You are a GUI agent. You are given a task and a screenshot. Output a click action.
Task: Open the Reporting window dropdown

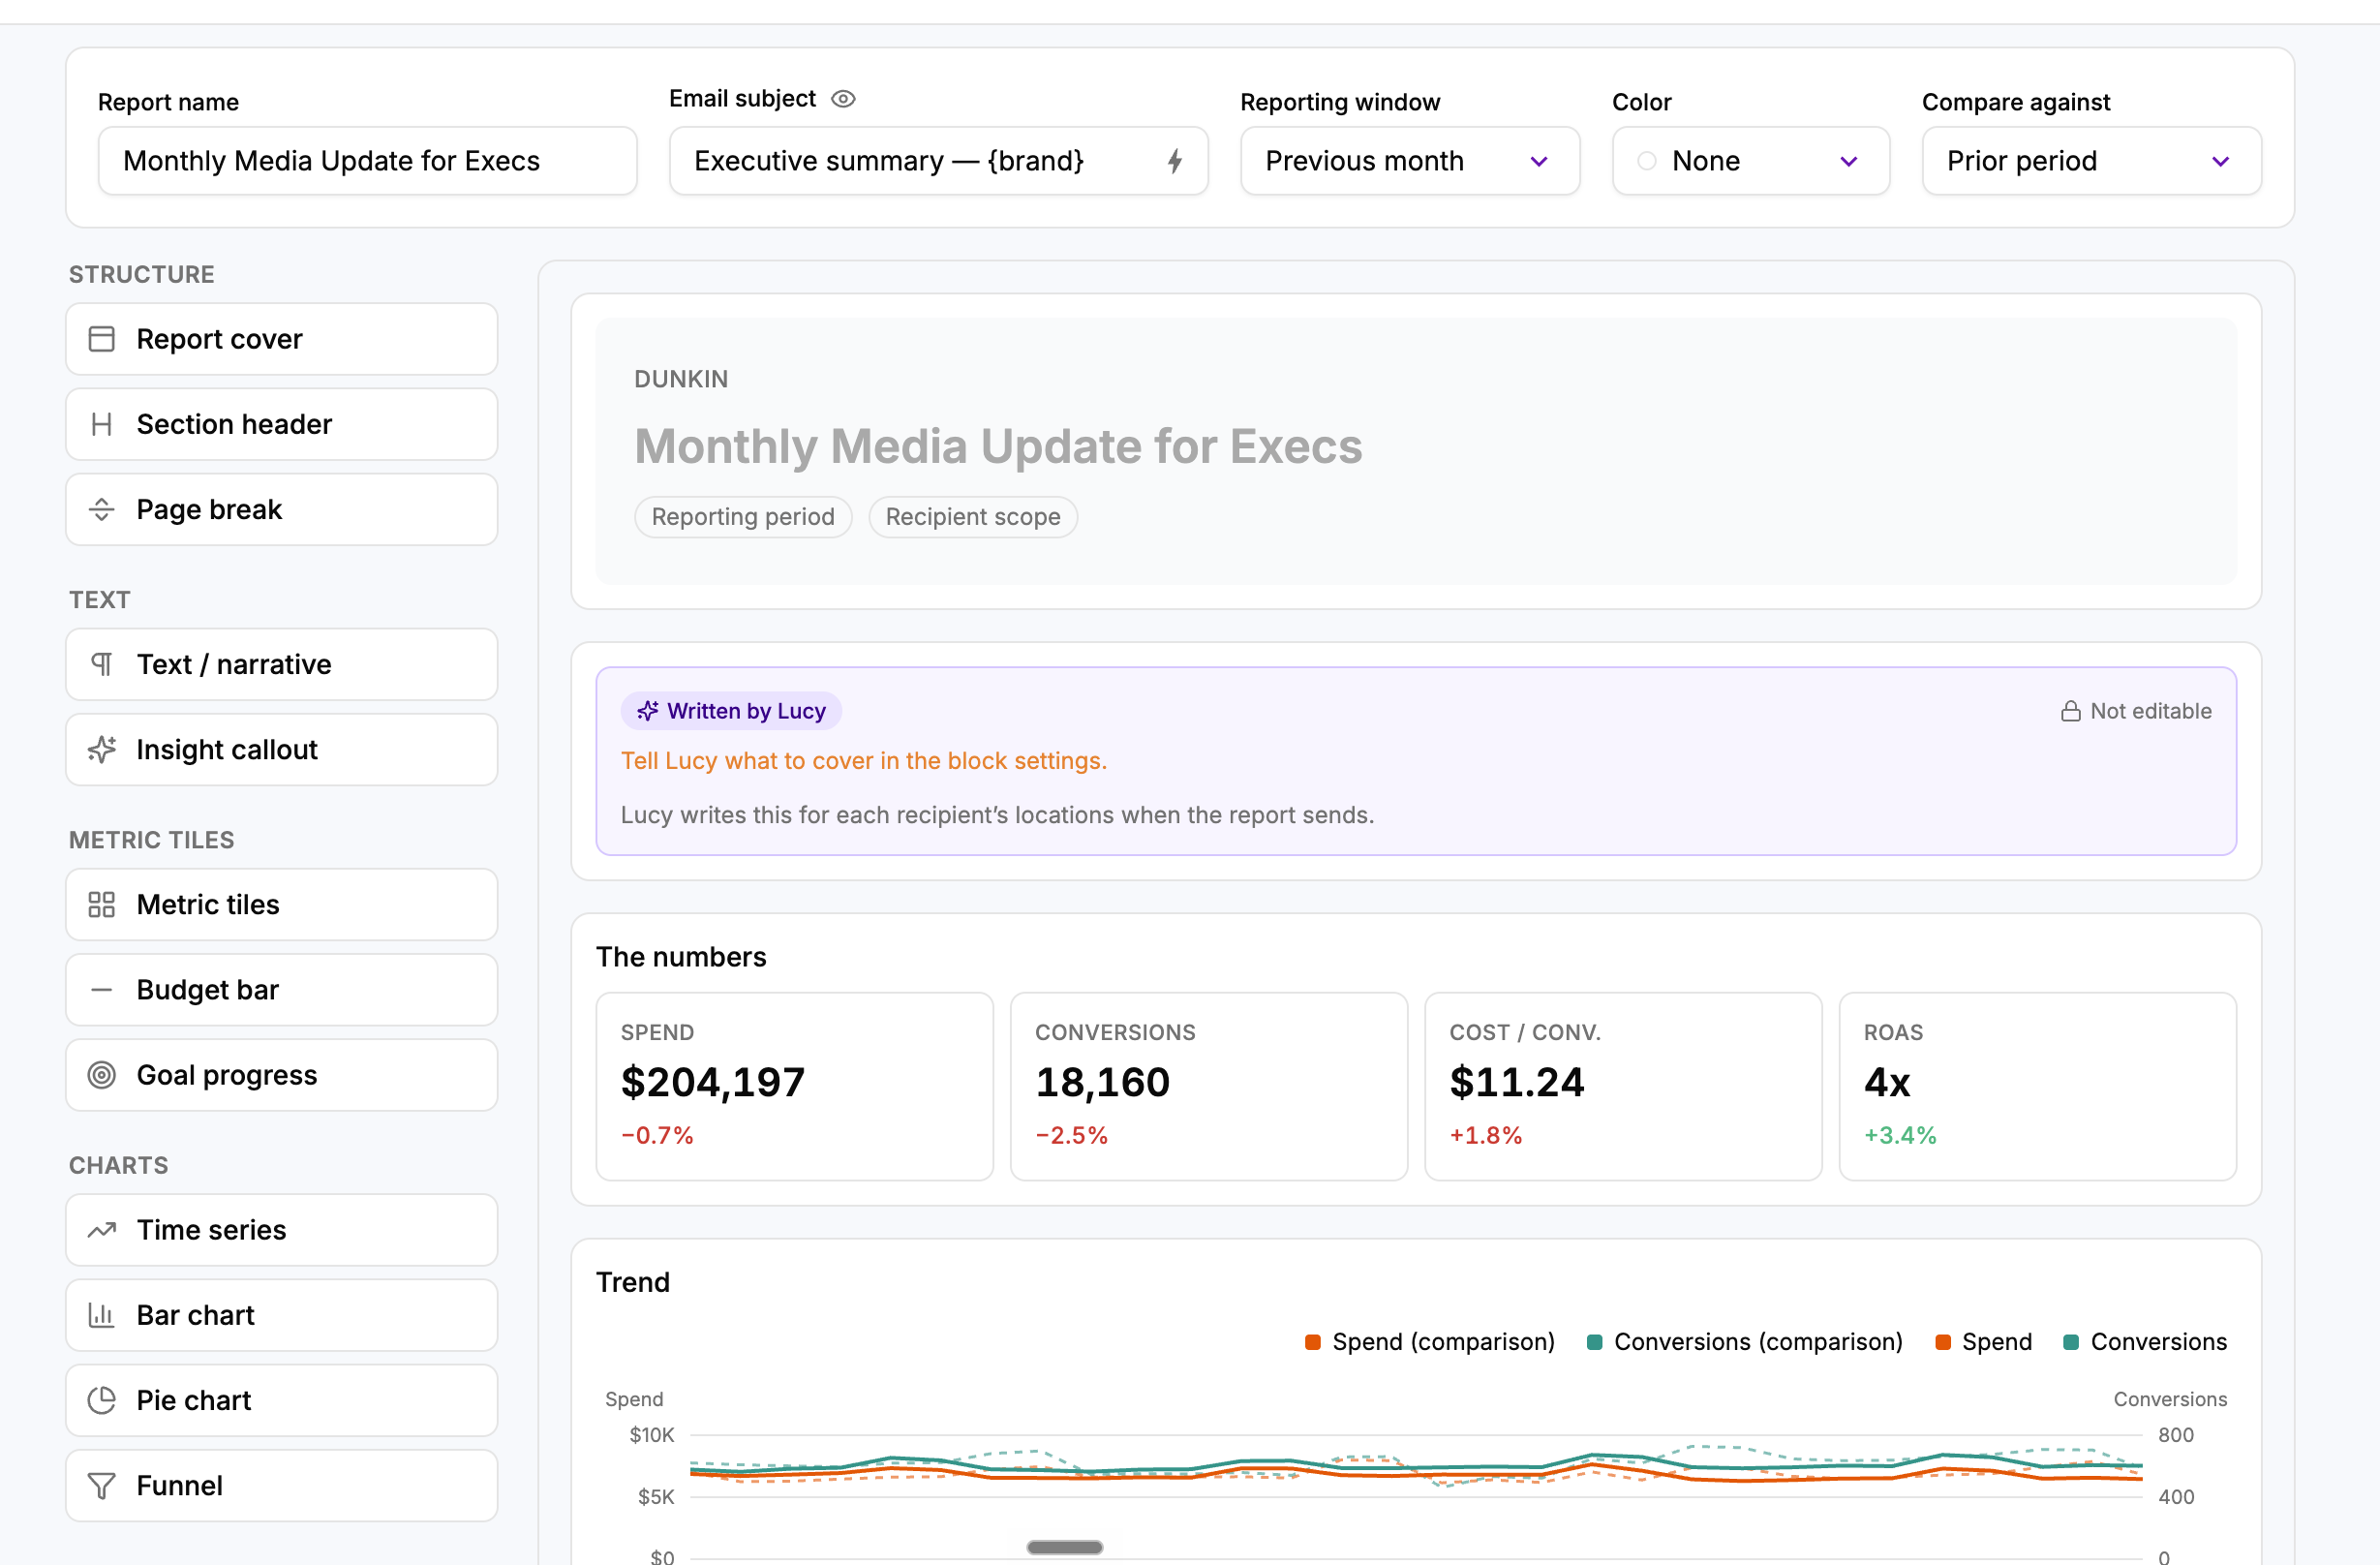tap(1410, 161)
